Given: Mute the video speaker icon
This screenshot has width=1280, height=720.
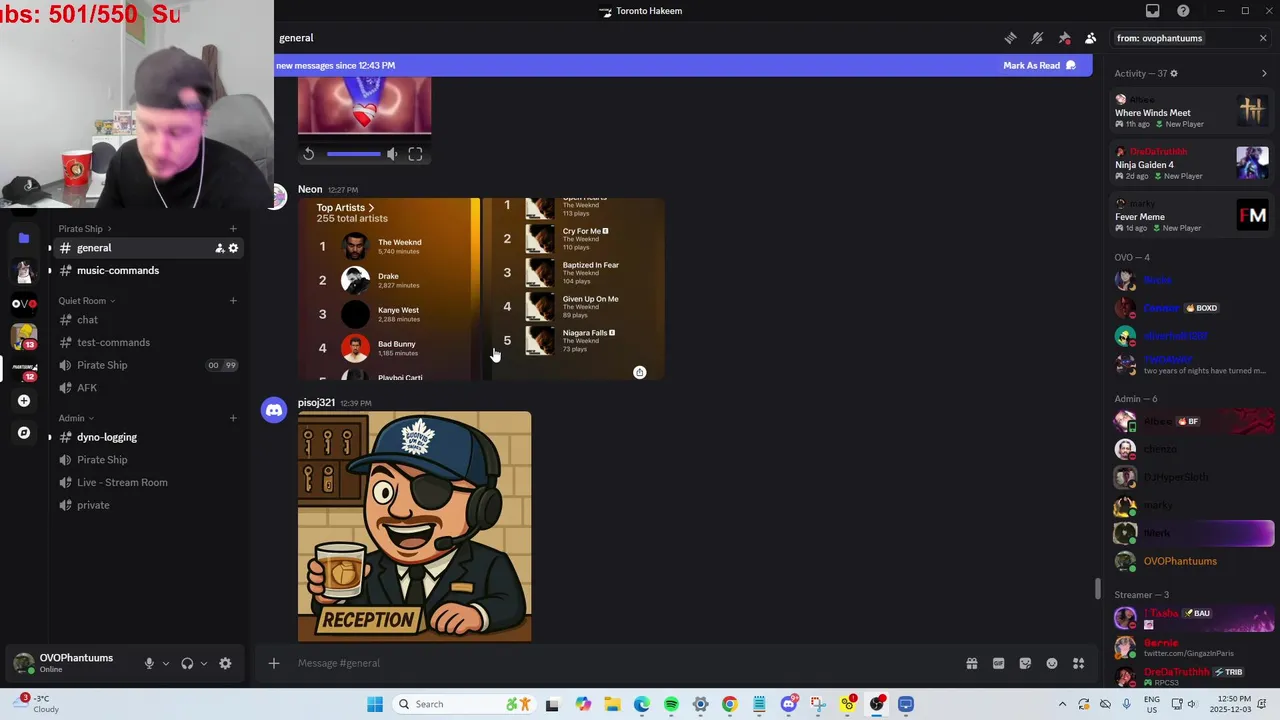Looking at the screenshot, I should [x=392, y=154].
